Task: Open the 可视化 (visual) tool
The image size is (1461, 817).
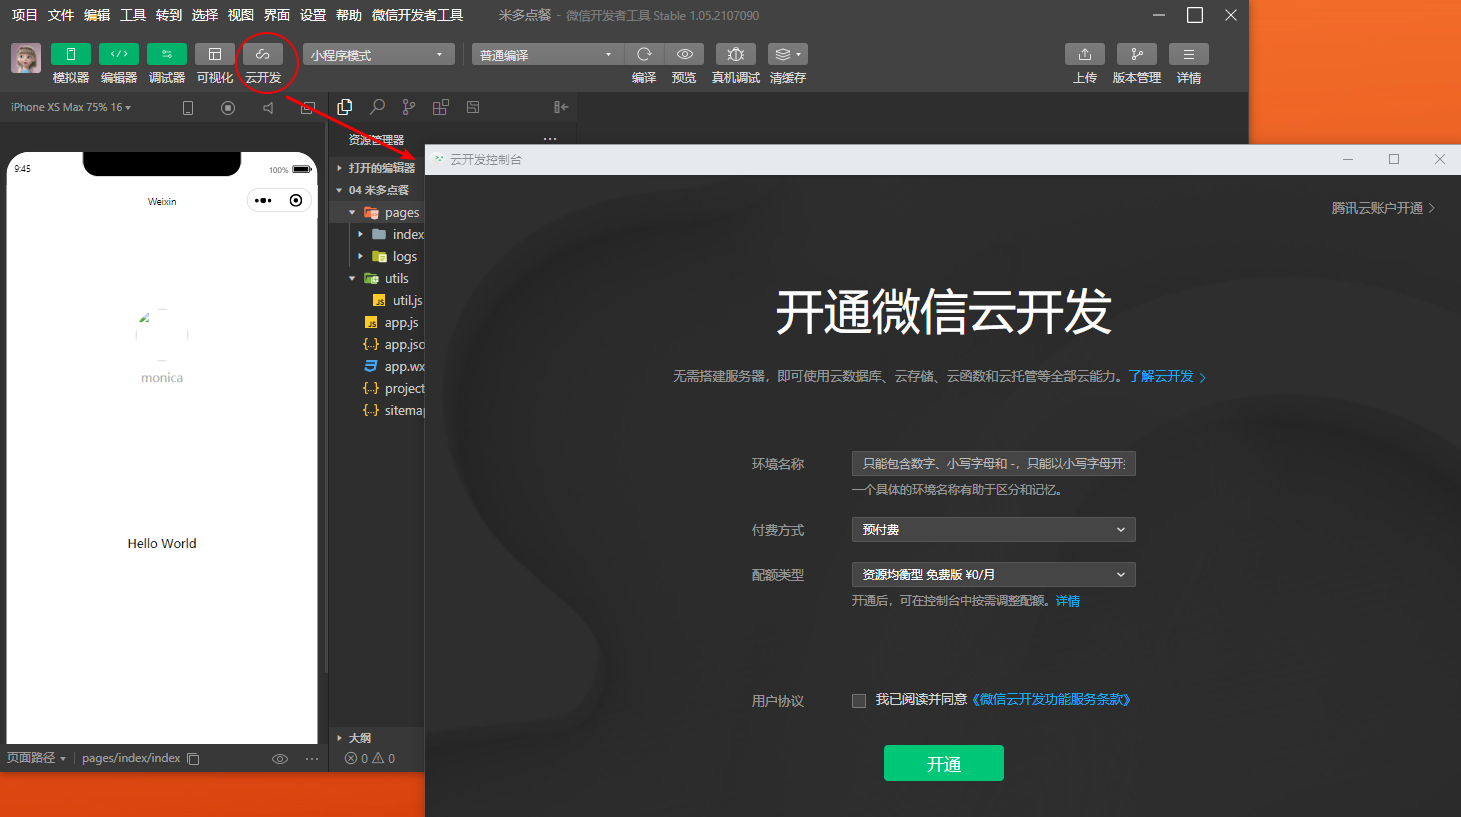Action: 215,54
